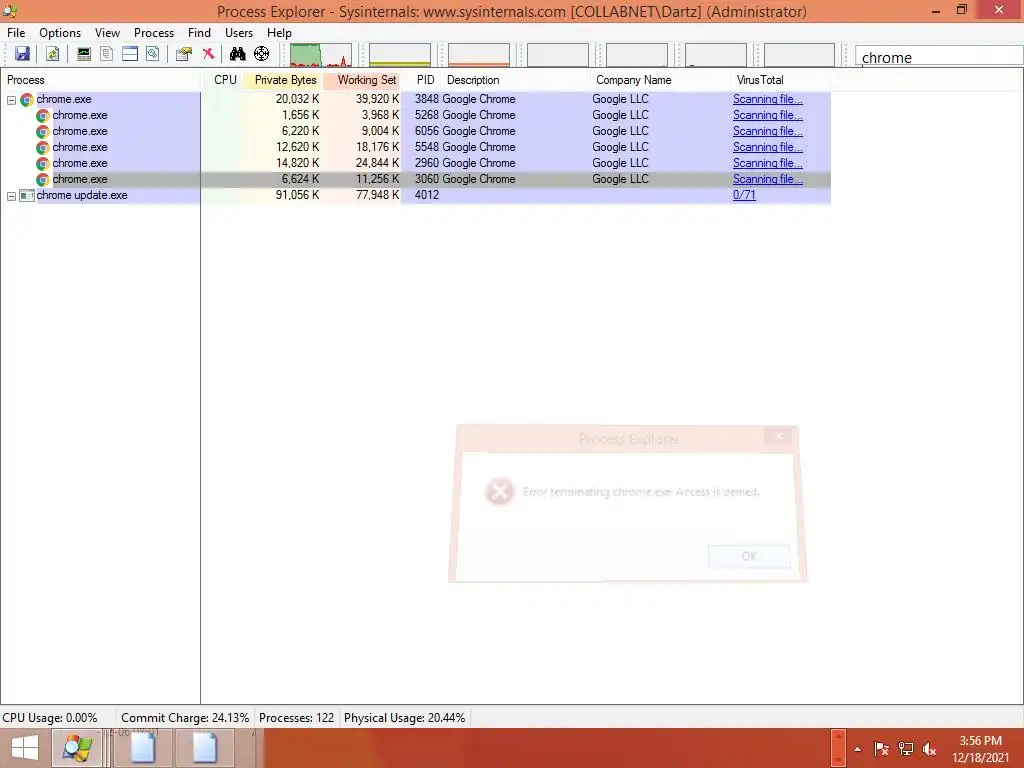Open the Scanning file link for PID 2960
Image resolution: width=1024 pixels, height=768 pixels.
[767, 163]
